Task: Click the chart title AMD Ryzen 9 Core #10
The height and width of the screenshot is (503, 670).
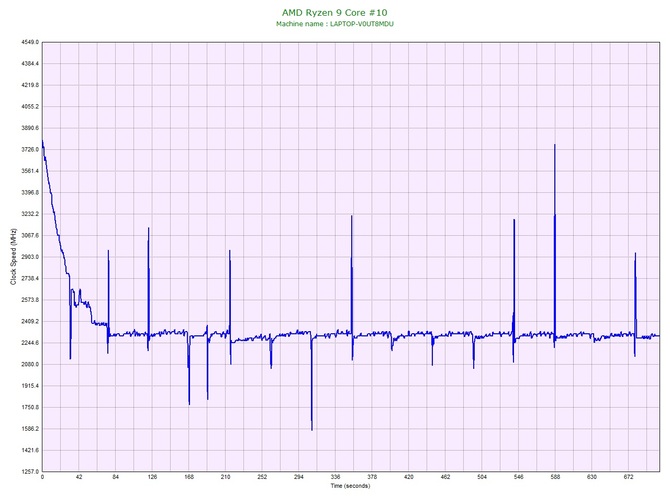Action: point(335,12)
